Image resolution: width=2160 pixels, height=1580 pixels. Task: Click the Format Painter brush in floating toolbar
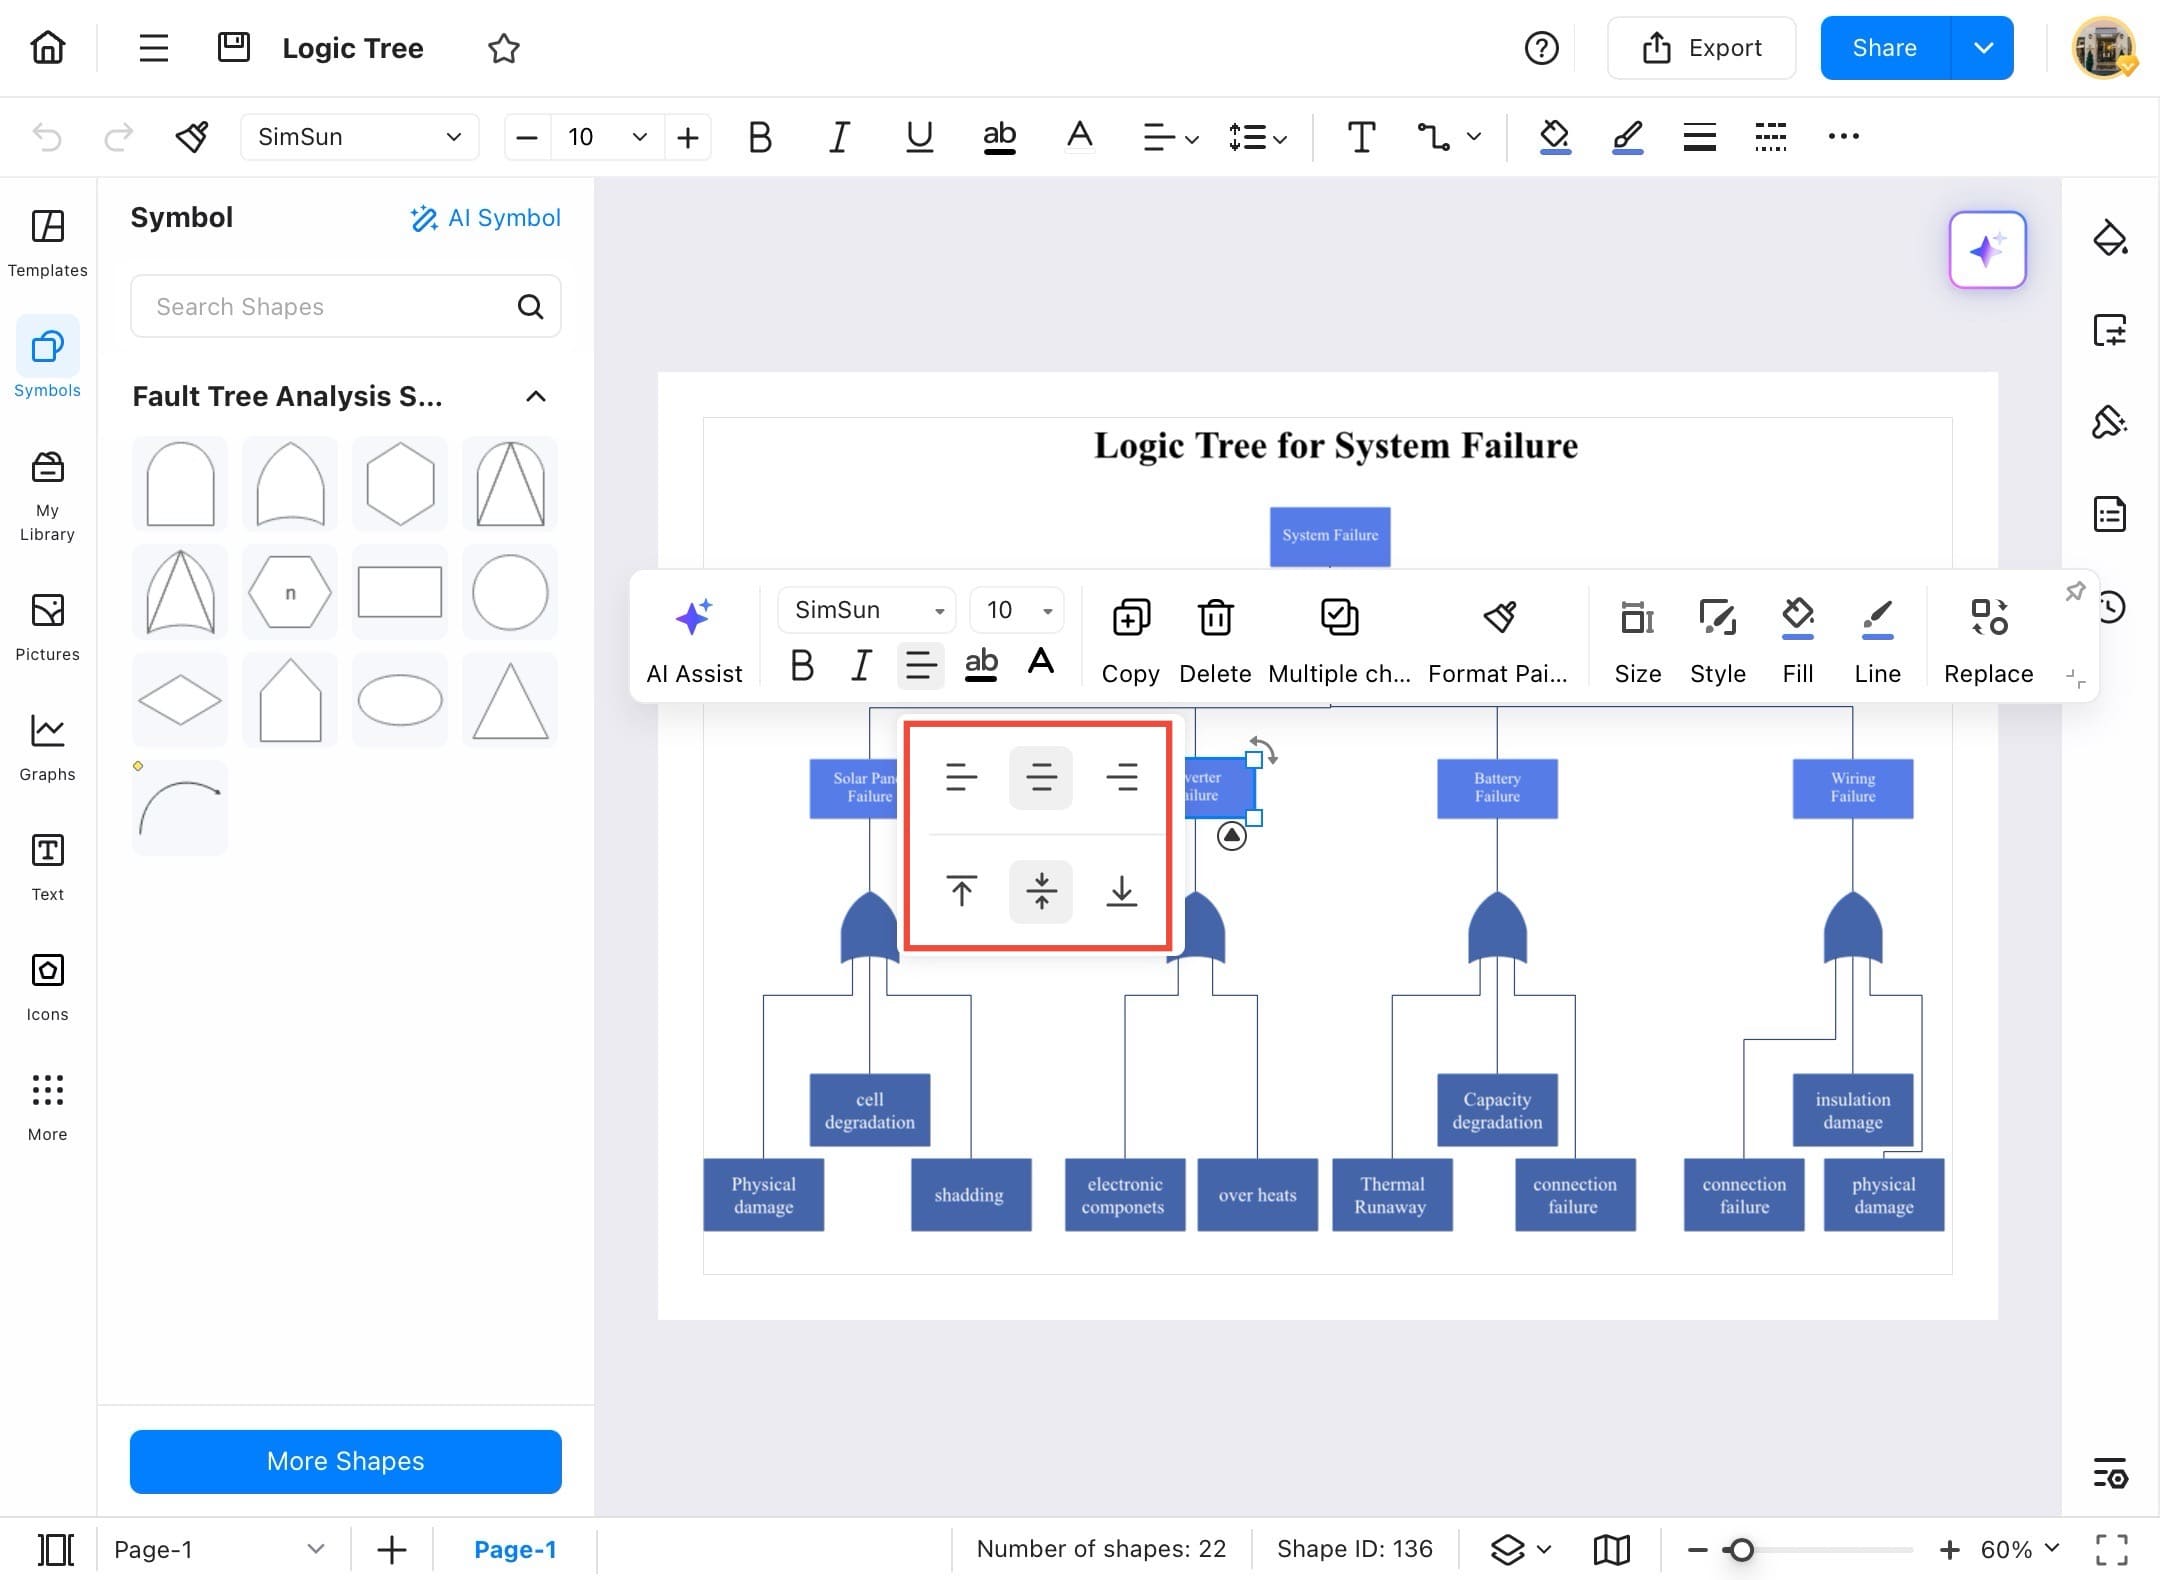1498,618
